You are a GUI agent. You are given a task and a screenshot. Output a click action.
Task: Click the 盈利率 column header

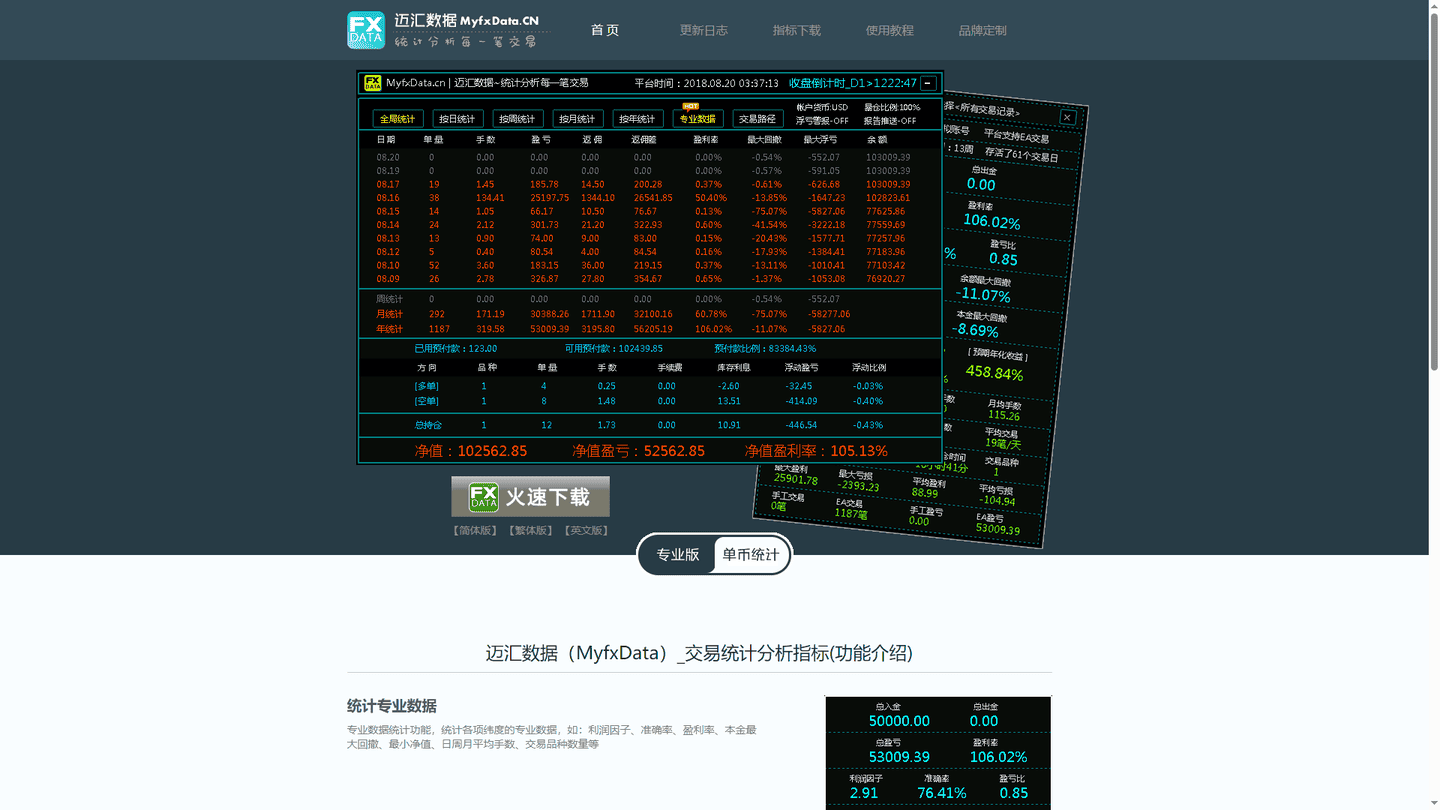click(706, 140)
